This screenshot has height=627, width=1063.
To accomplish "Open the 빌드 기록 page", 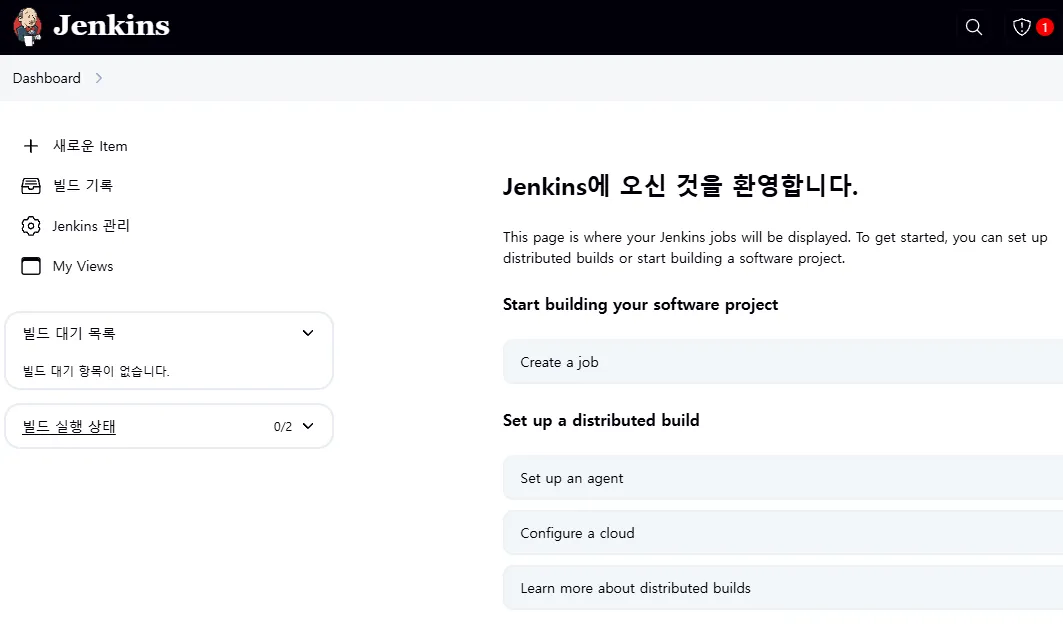I will pos(83,186).
